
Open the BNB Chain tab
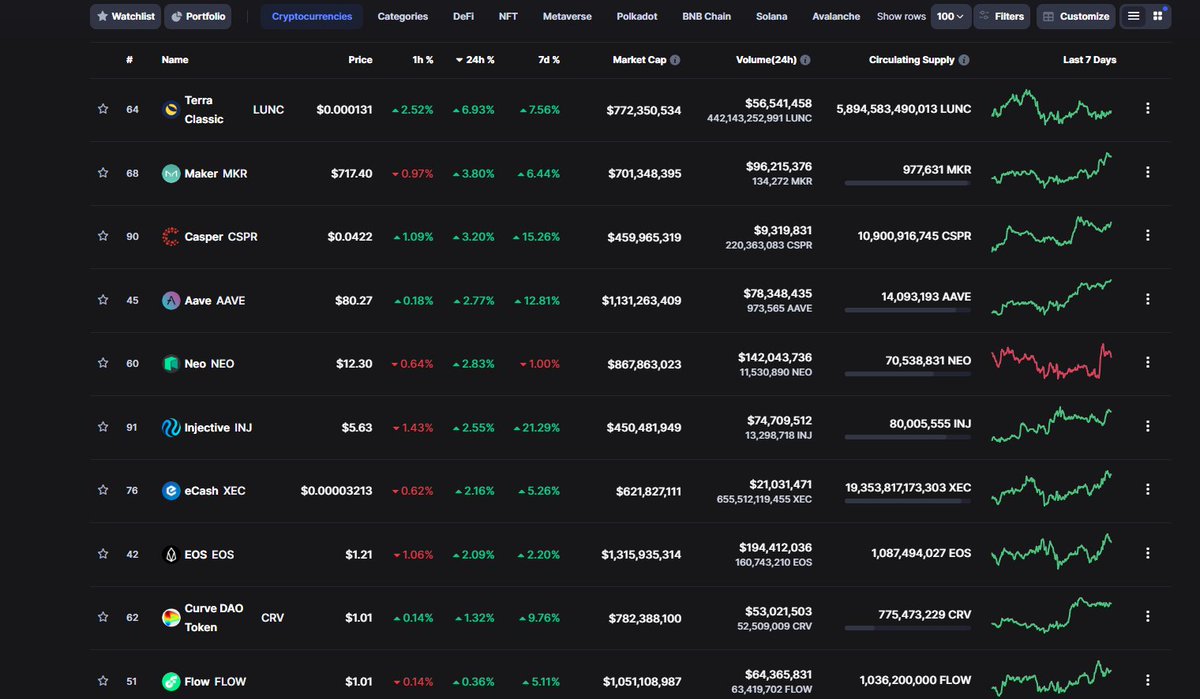point(706,16)
